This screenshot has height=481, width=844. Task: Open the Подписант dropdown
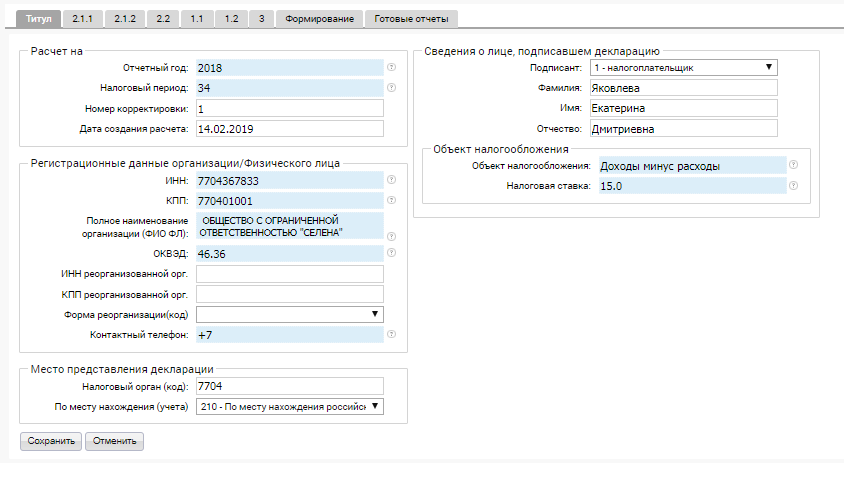click(683, 68)
